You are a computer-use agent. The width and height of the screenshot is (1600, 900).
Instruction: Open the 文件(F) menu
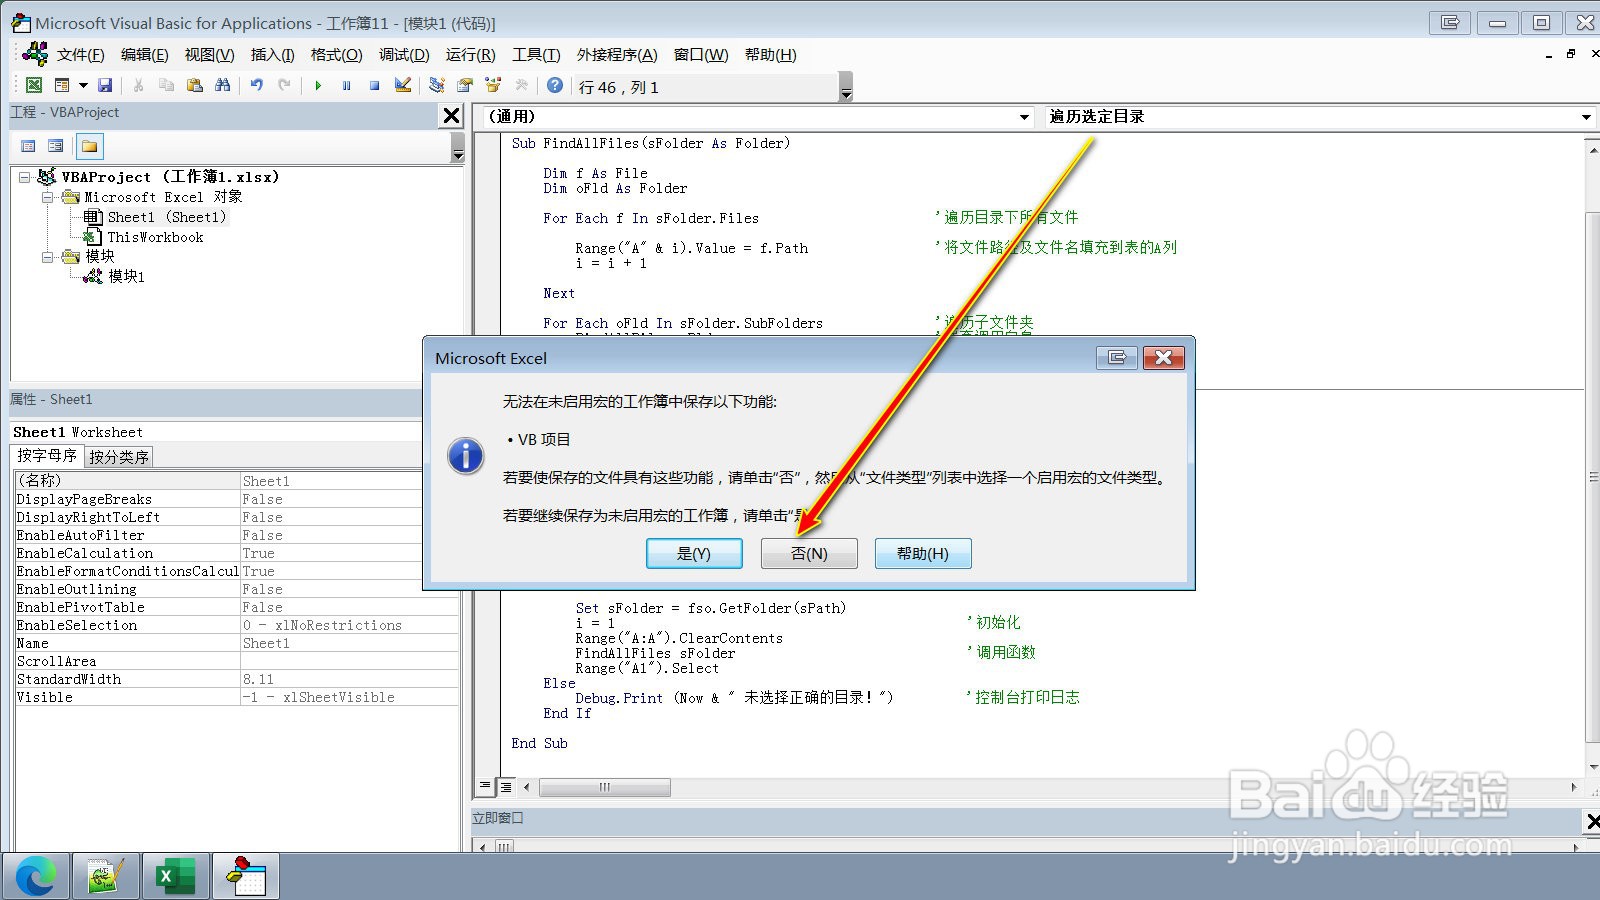click(80, 55)
